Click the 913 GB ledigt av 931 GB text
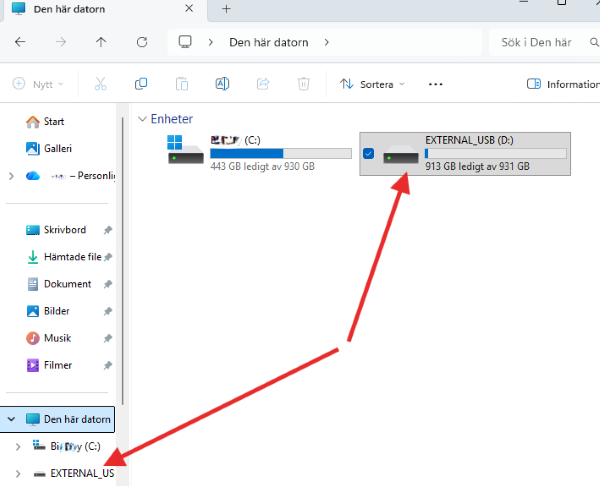Screen dimensions: 600x488 coord(477,166)
